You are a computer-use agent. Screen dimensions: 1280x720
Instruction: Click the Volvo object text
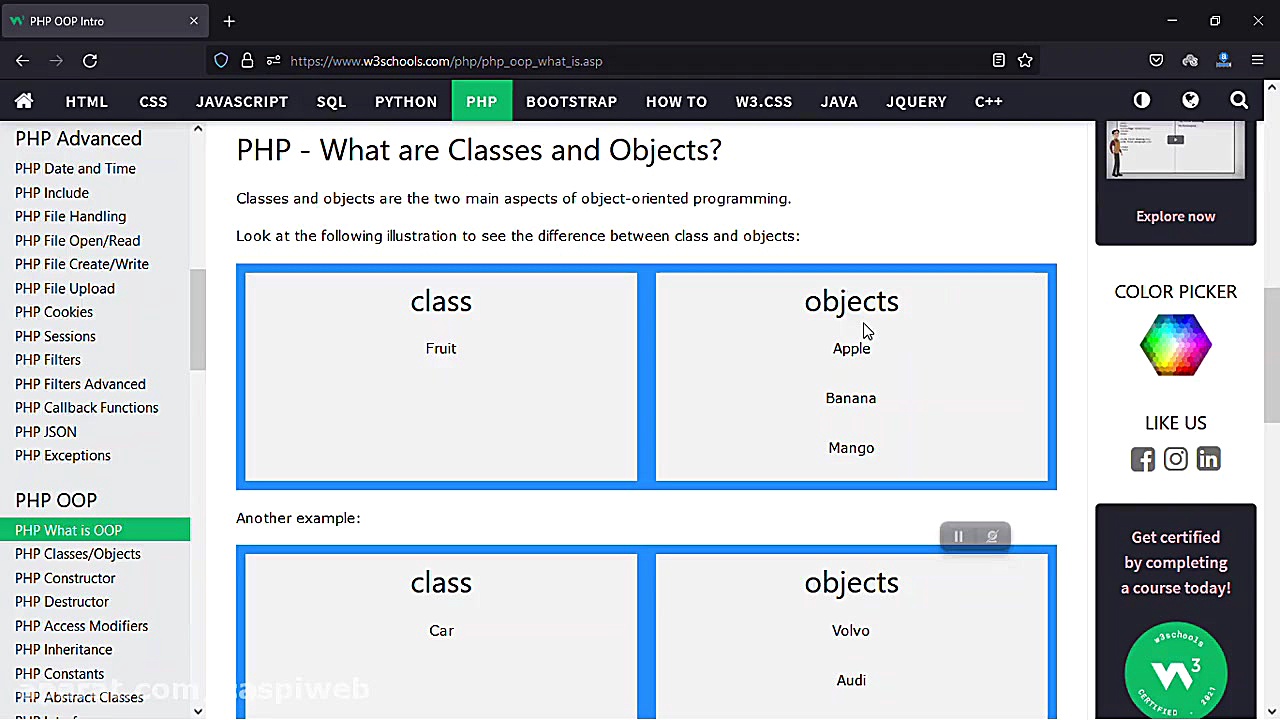click(851, 631)
